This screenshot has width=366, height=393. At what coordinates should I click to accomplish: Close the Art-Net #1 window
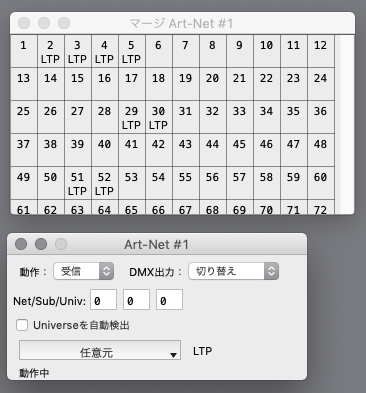pyautogui.click(x=21, y=244)
